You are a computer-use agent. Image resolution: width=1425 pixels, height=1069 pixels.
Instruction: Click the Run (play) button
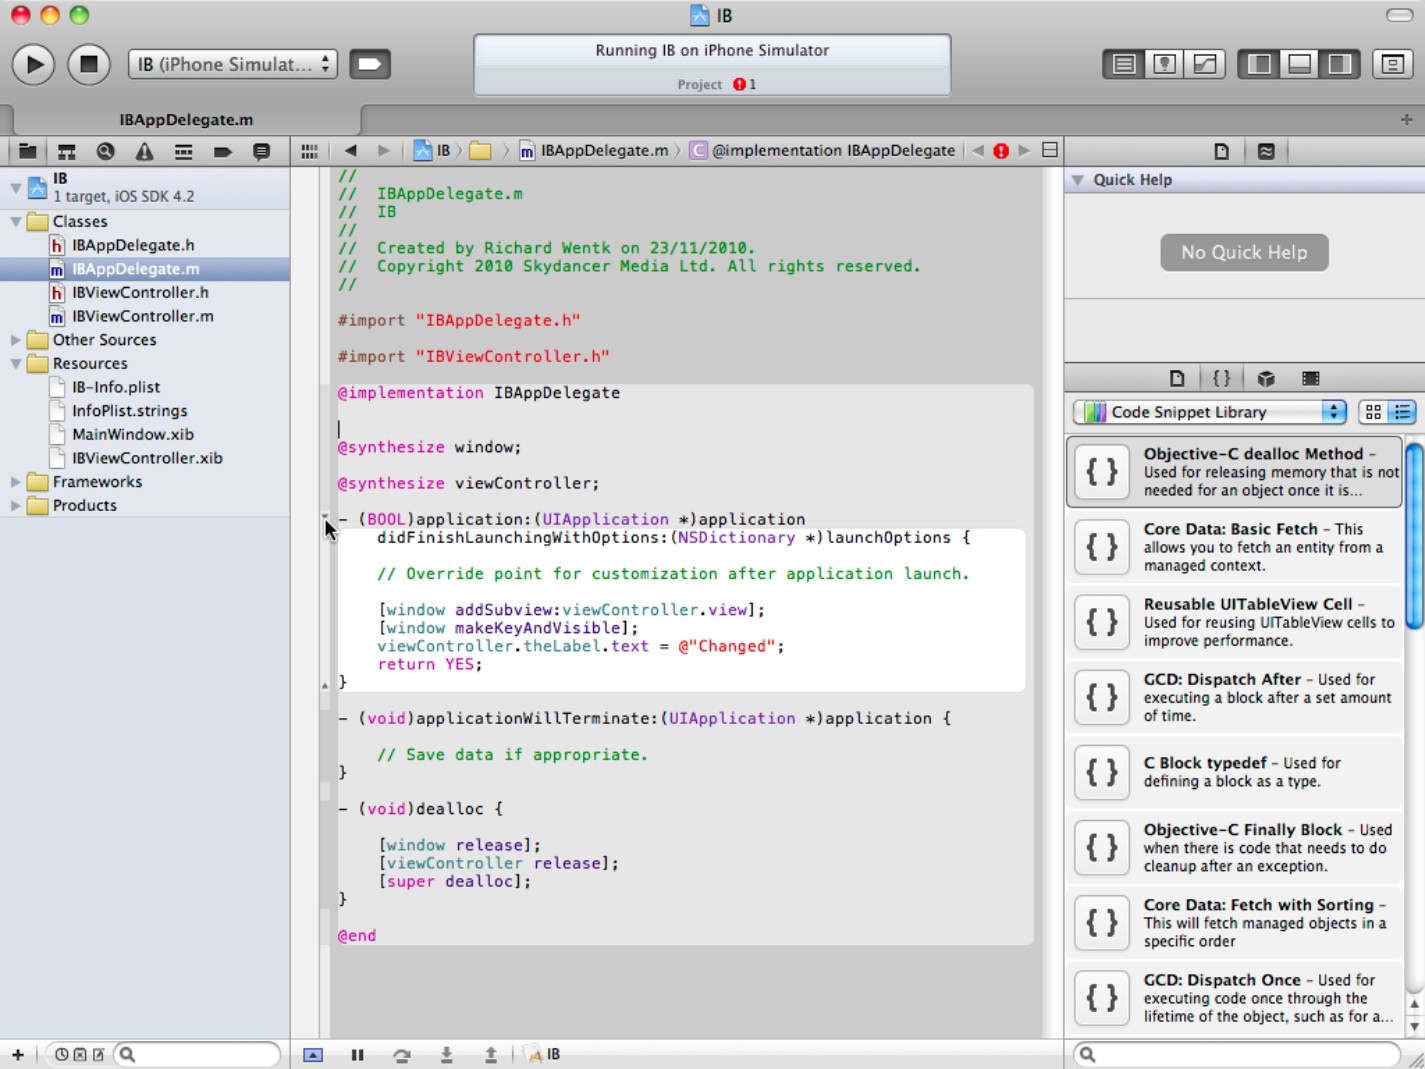point(33,65)
